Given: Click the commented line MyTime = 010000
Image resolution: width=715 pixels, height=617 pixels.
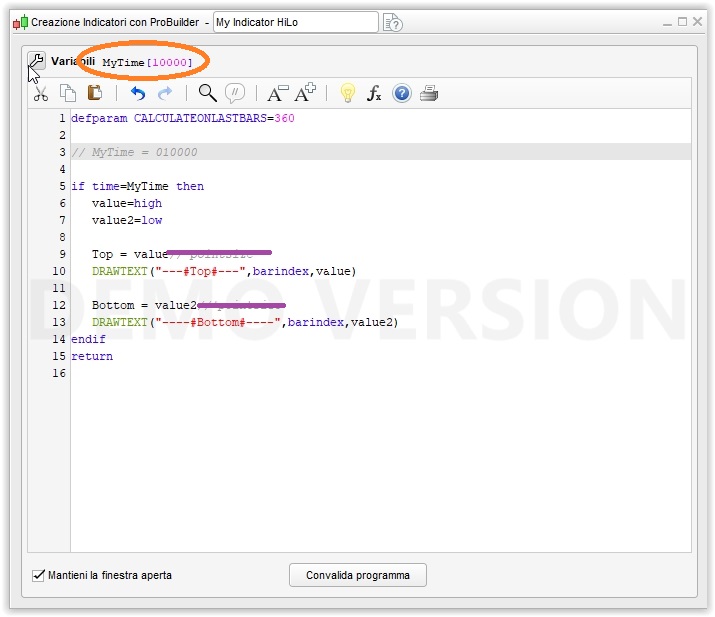Looking at the screenshot, I should (x=135, y=152).
